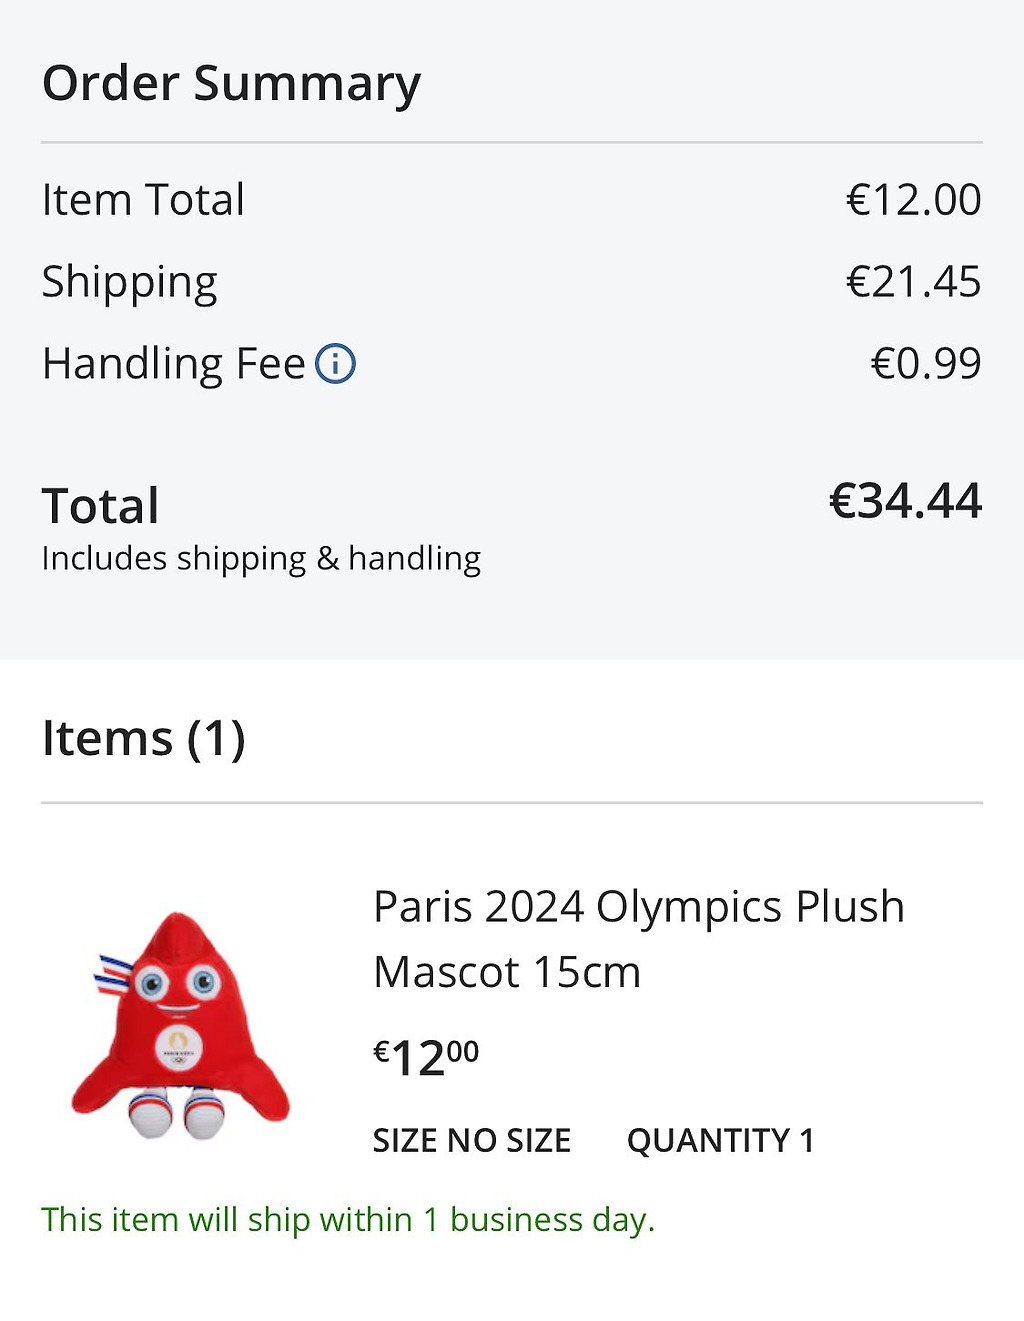The image size is (1024, 1321).
Task: Click the product price below the mascot title
Action: pyautogui.click(x=426, y=1057)
